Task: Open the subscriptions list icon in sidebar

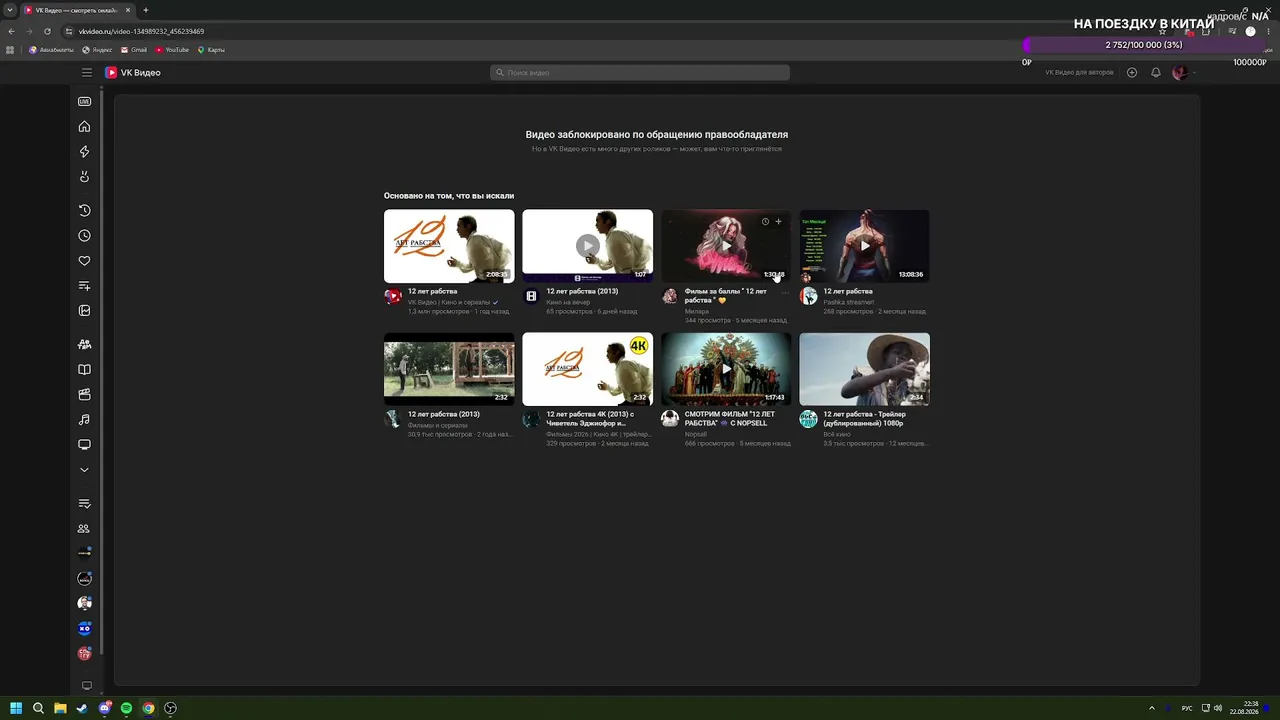Action: click(84, 504)
